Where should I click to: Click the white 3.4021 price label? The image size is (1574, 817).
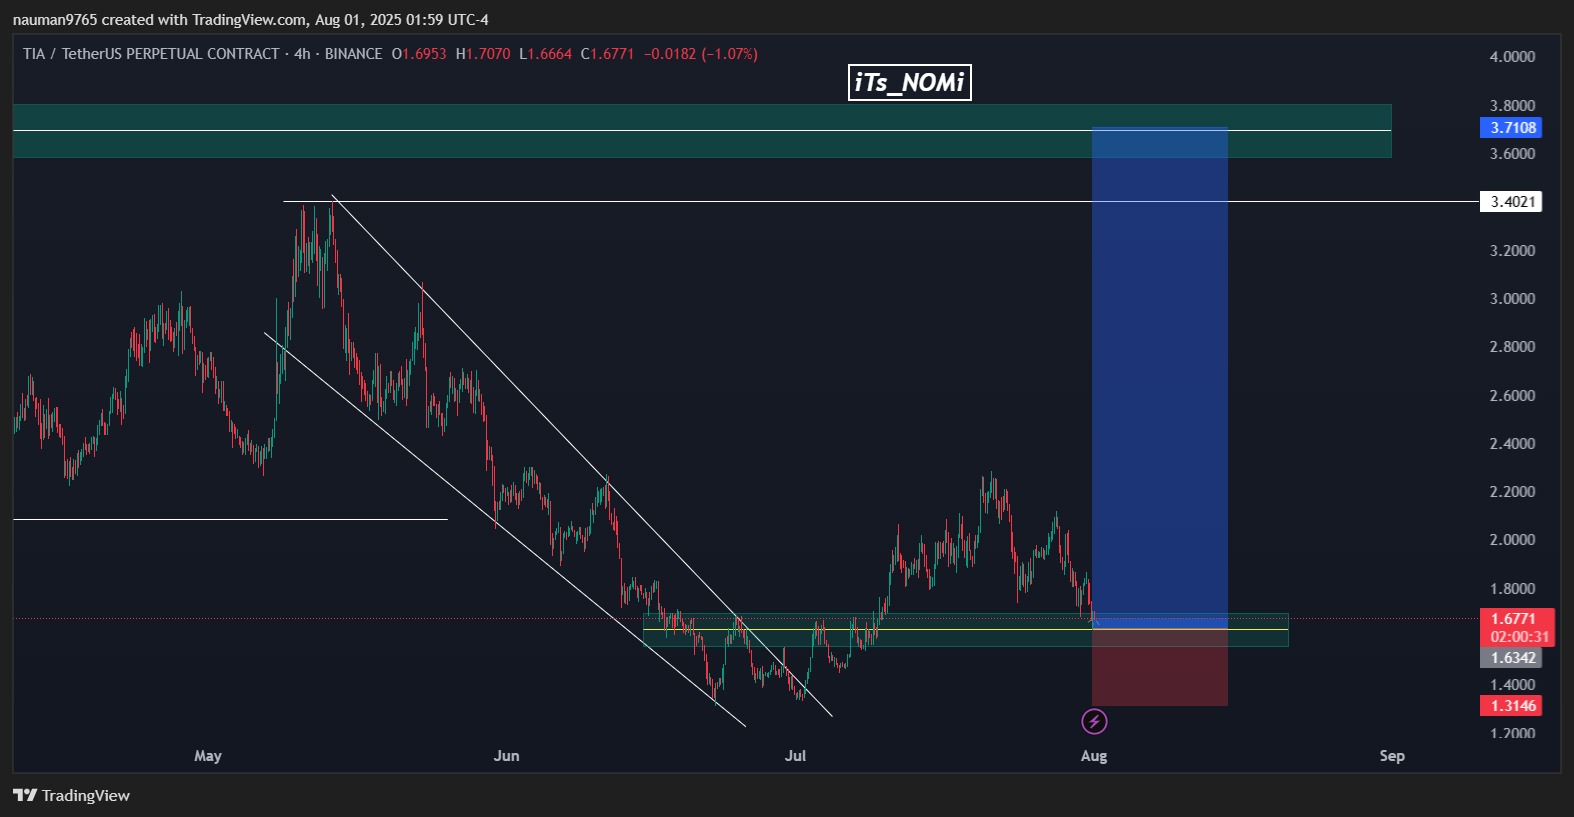point(1511,202)
